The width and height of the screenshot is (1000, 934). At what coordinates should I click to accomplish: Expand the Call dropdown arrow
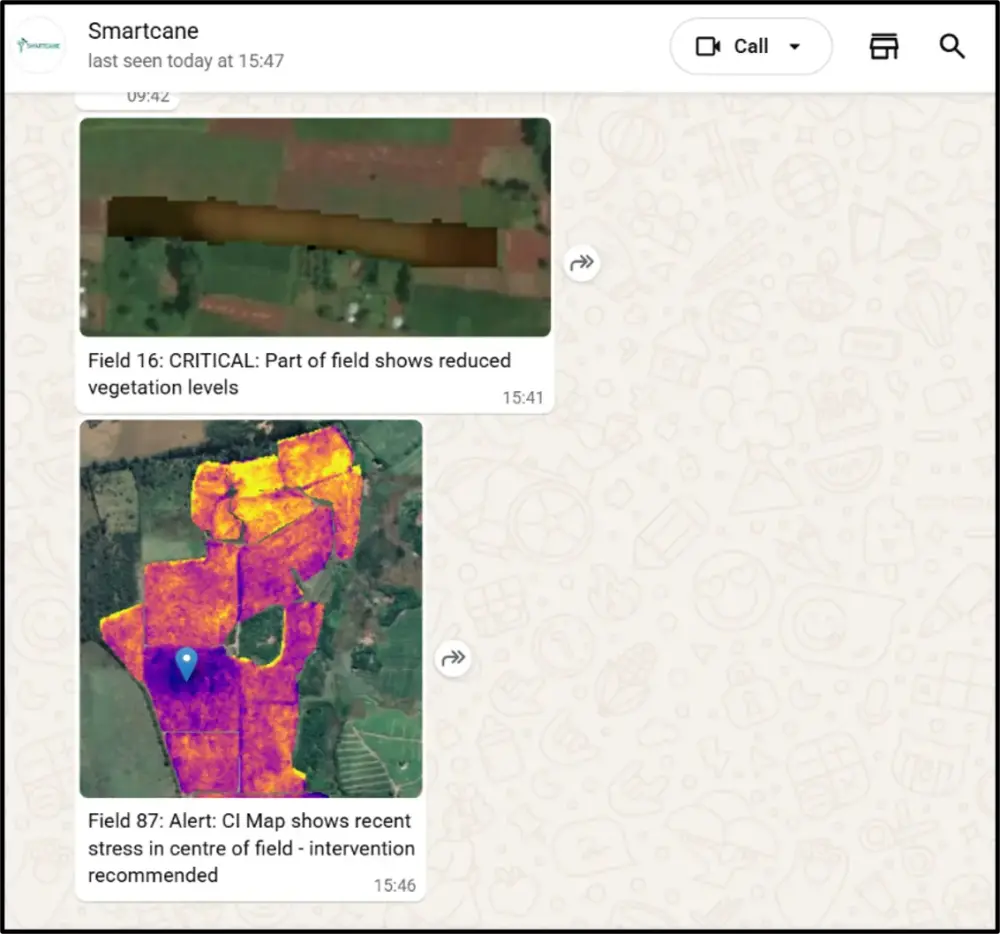click(795, 47)
